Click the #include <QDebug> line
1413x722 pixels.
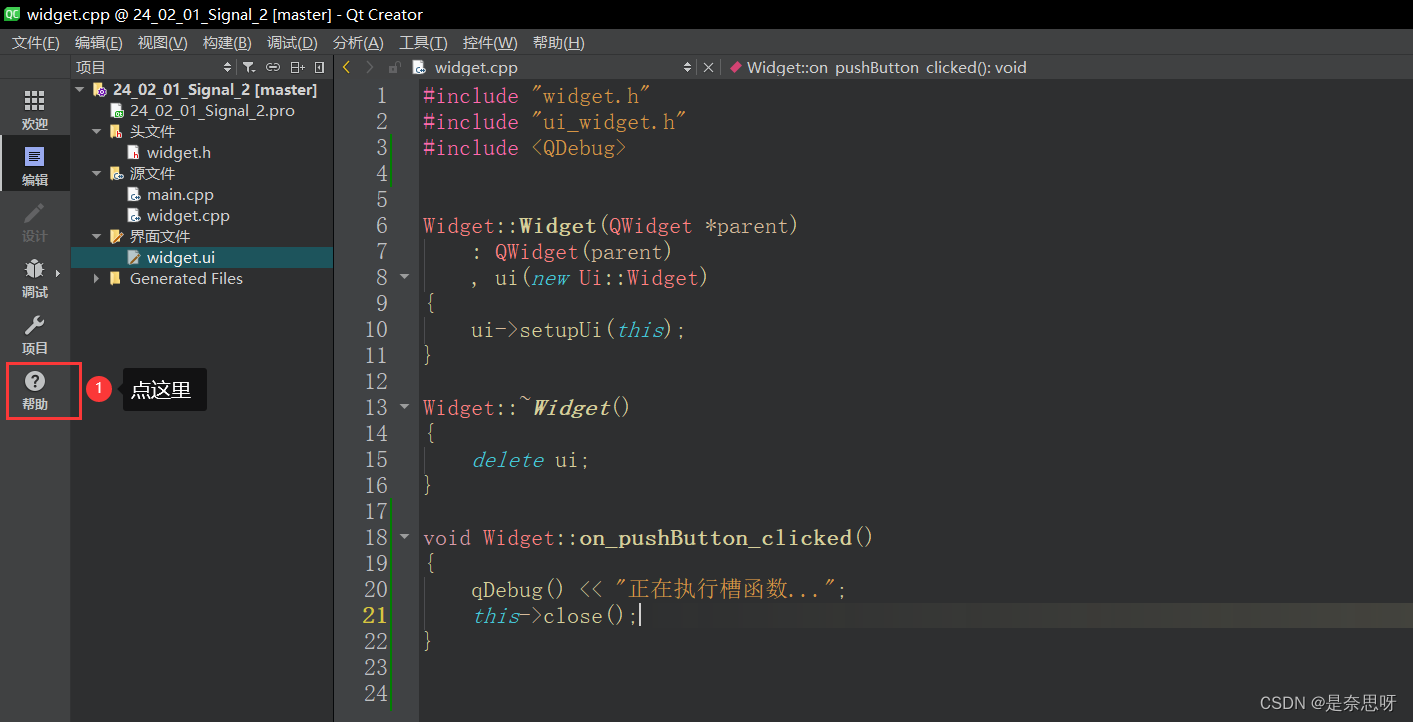coord(525,148)
